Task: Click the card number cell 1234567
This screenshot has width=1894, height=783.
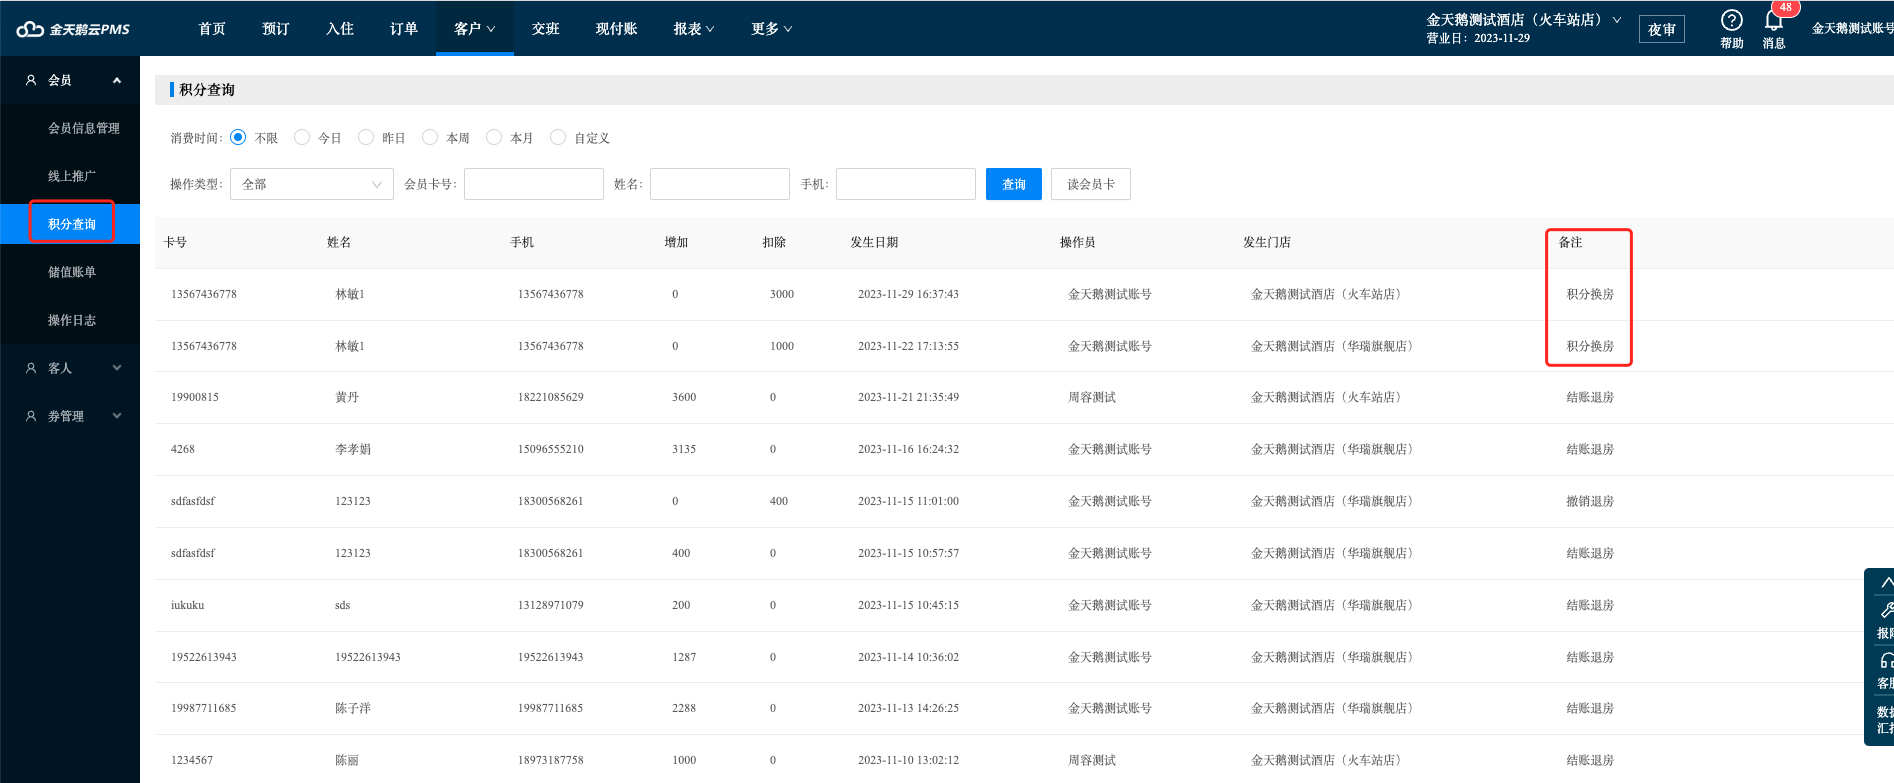Action: [192, 760]
